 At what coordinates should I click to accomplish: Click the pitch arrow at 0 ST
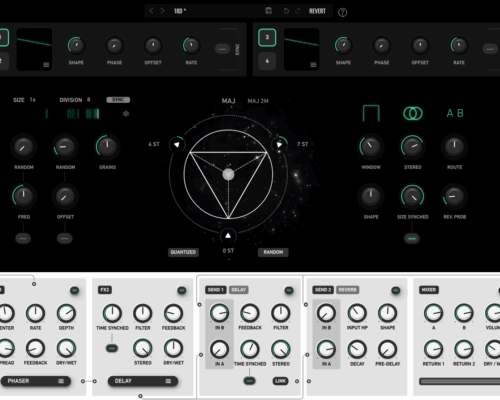(x=228, y=236)
